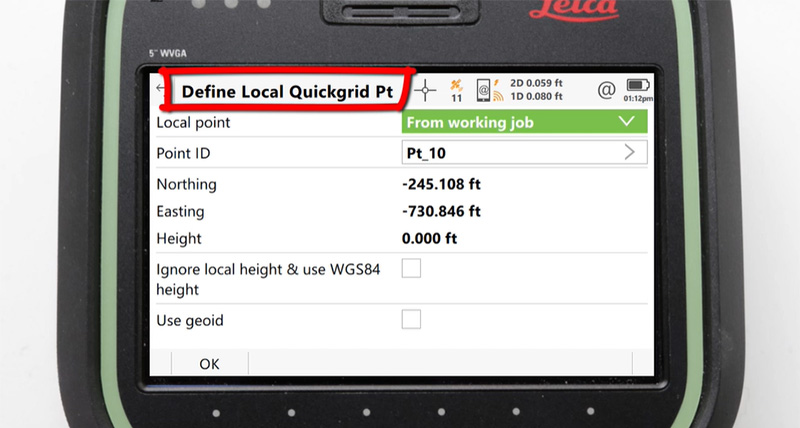Click the Easting value -730.846 ft
The image size is (800, 428).
(x=441, y=211)
